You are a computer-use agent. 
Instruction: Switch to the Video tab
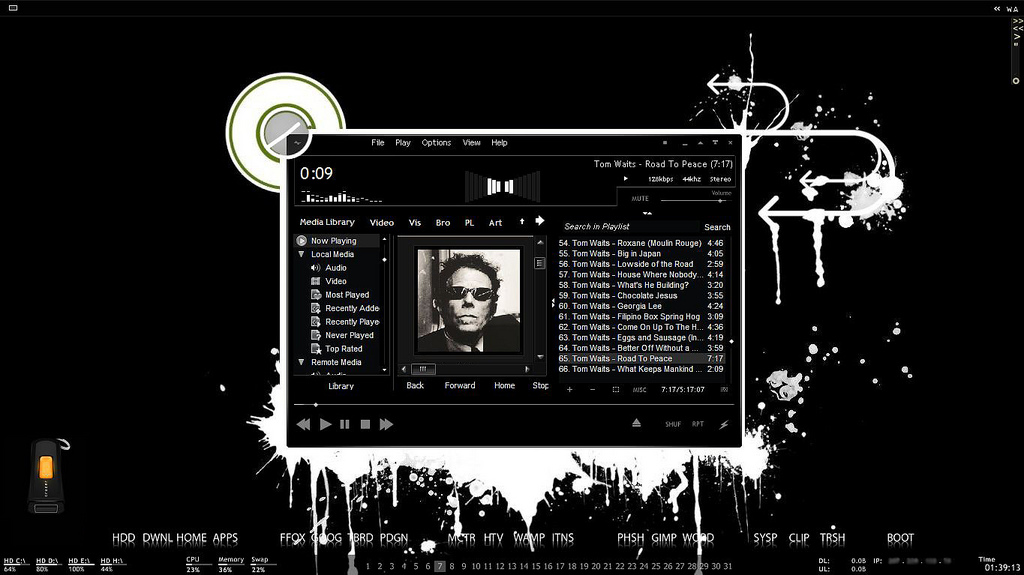click(381, 223)
